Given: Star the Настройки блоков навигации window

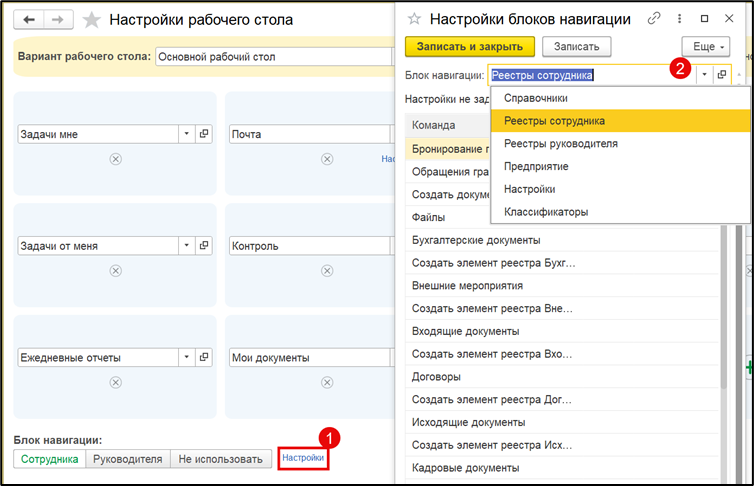Looking at the screenshot, I should (414, 19).
